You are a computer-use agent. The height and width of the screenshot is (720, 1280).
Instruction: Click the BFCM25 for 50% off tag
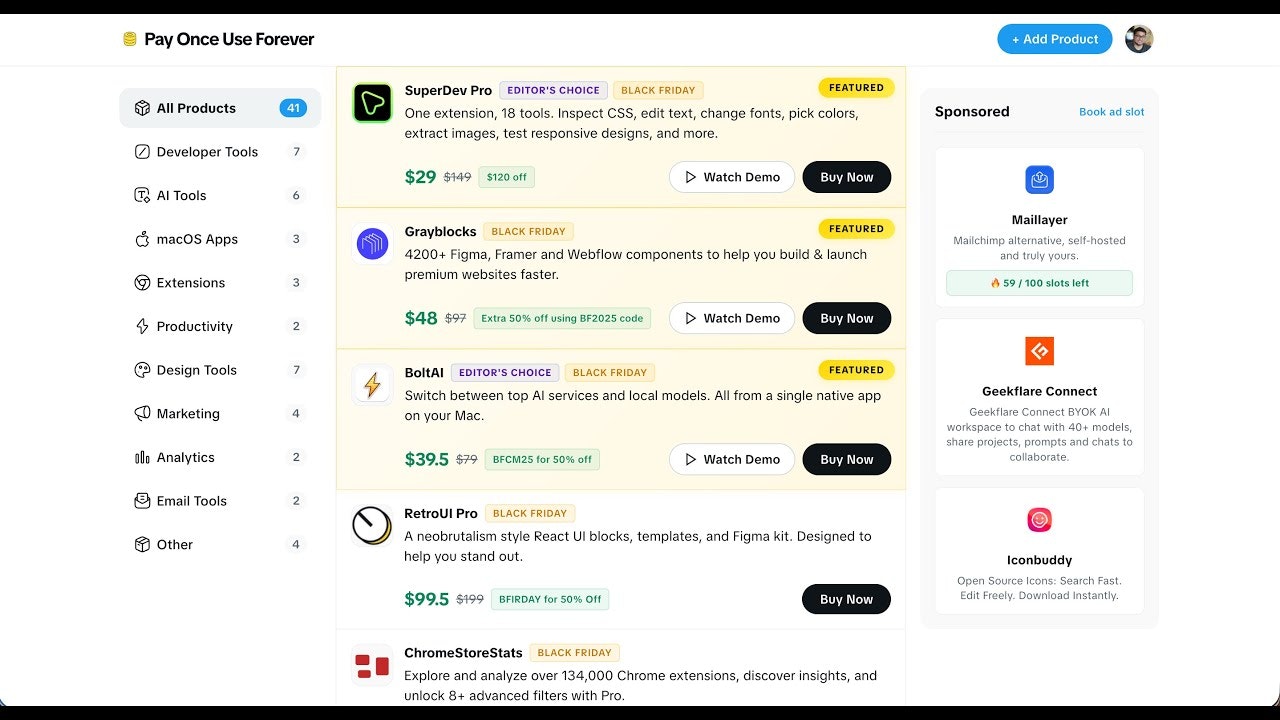[542, 459]
